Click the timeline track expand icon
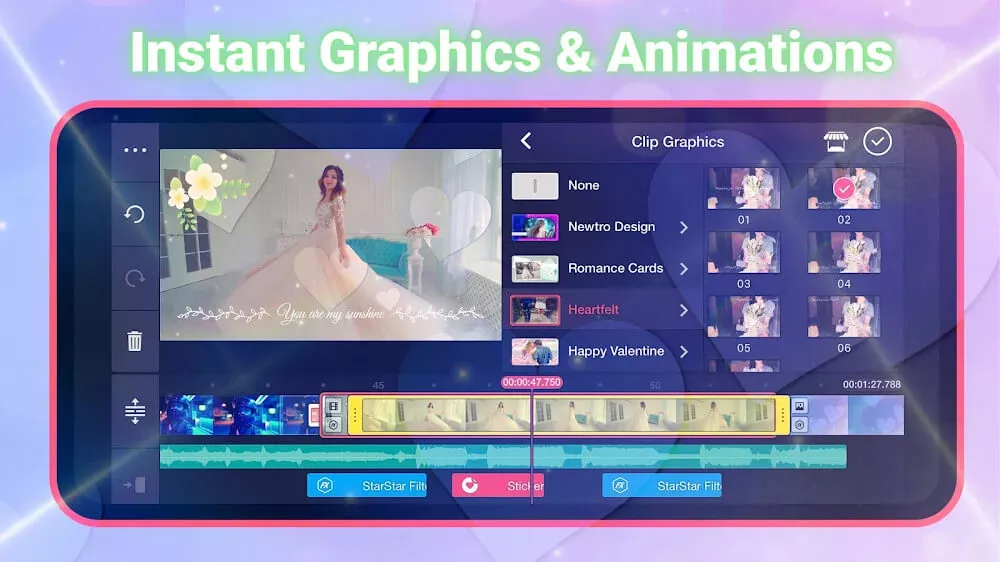Image resolution: width=1000 pixels, height=562 pixels. 135,411
